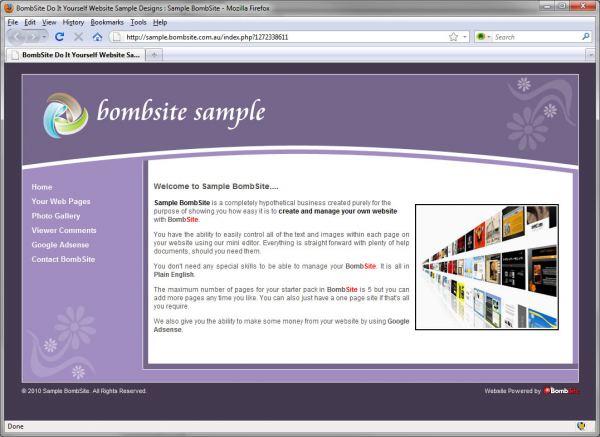The height and width of the screenshot is (437, 600).
Task: Click the bombsite sample swirl logo
Action: (x=65, y=115)
